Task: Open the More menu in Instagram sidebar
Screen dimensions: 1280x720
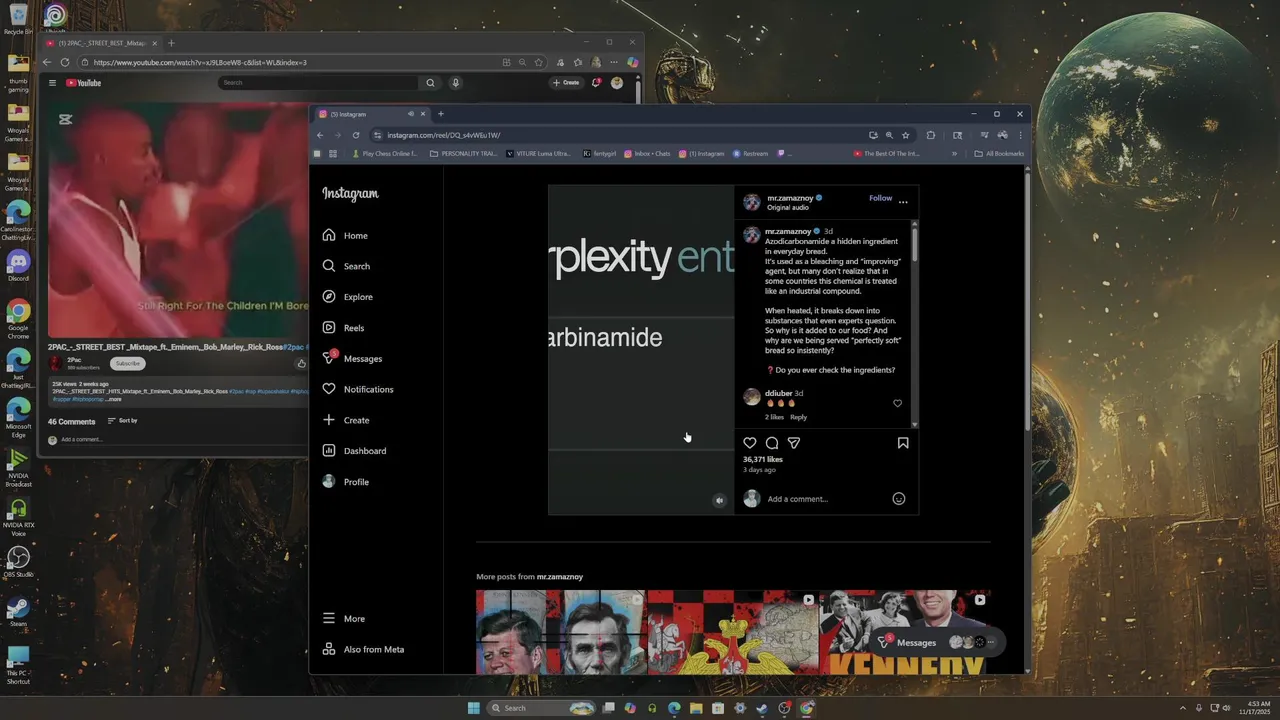Action: click(x=343, y=618)
